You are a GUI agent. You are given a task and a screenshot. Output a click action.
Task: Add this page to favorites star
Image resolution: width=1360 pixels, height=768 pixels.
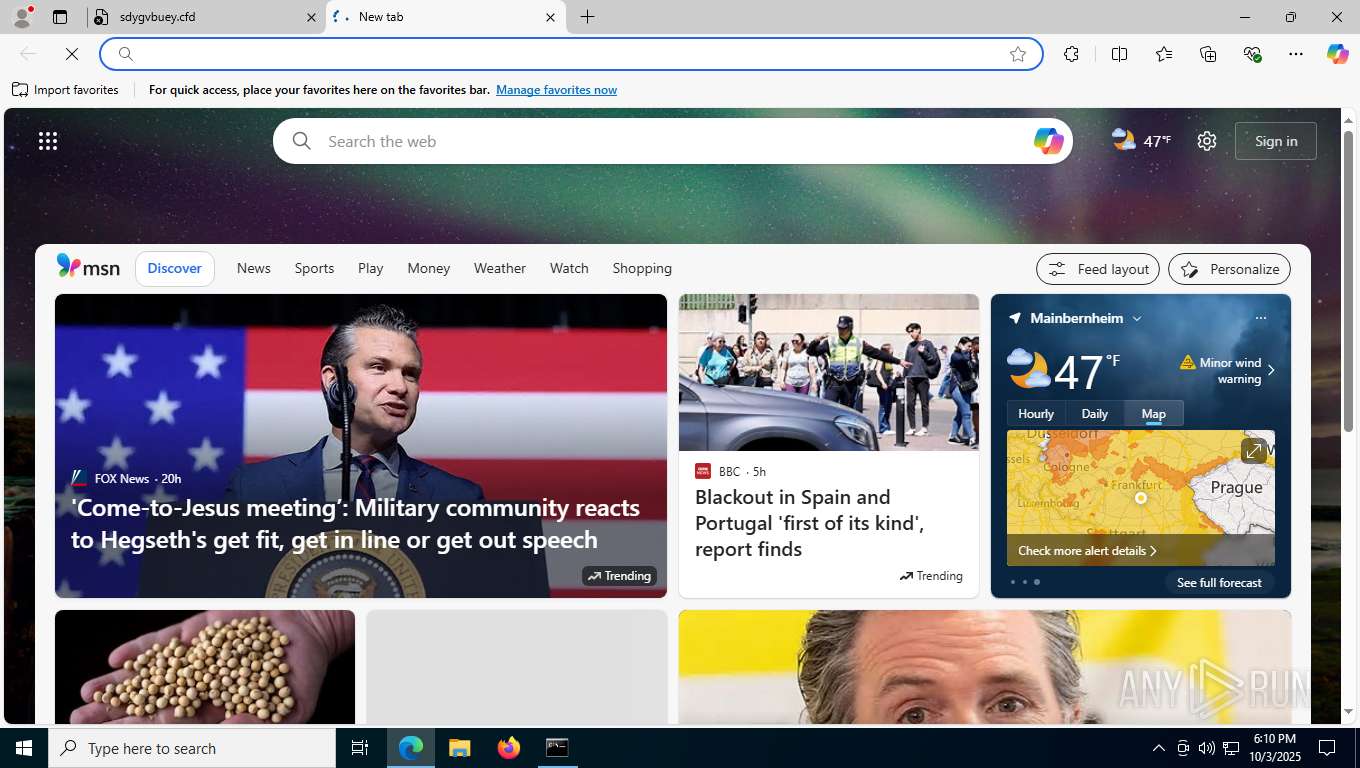pyautogui.click(x=1018, y=54)
